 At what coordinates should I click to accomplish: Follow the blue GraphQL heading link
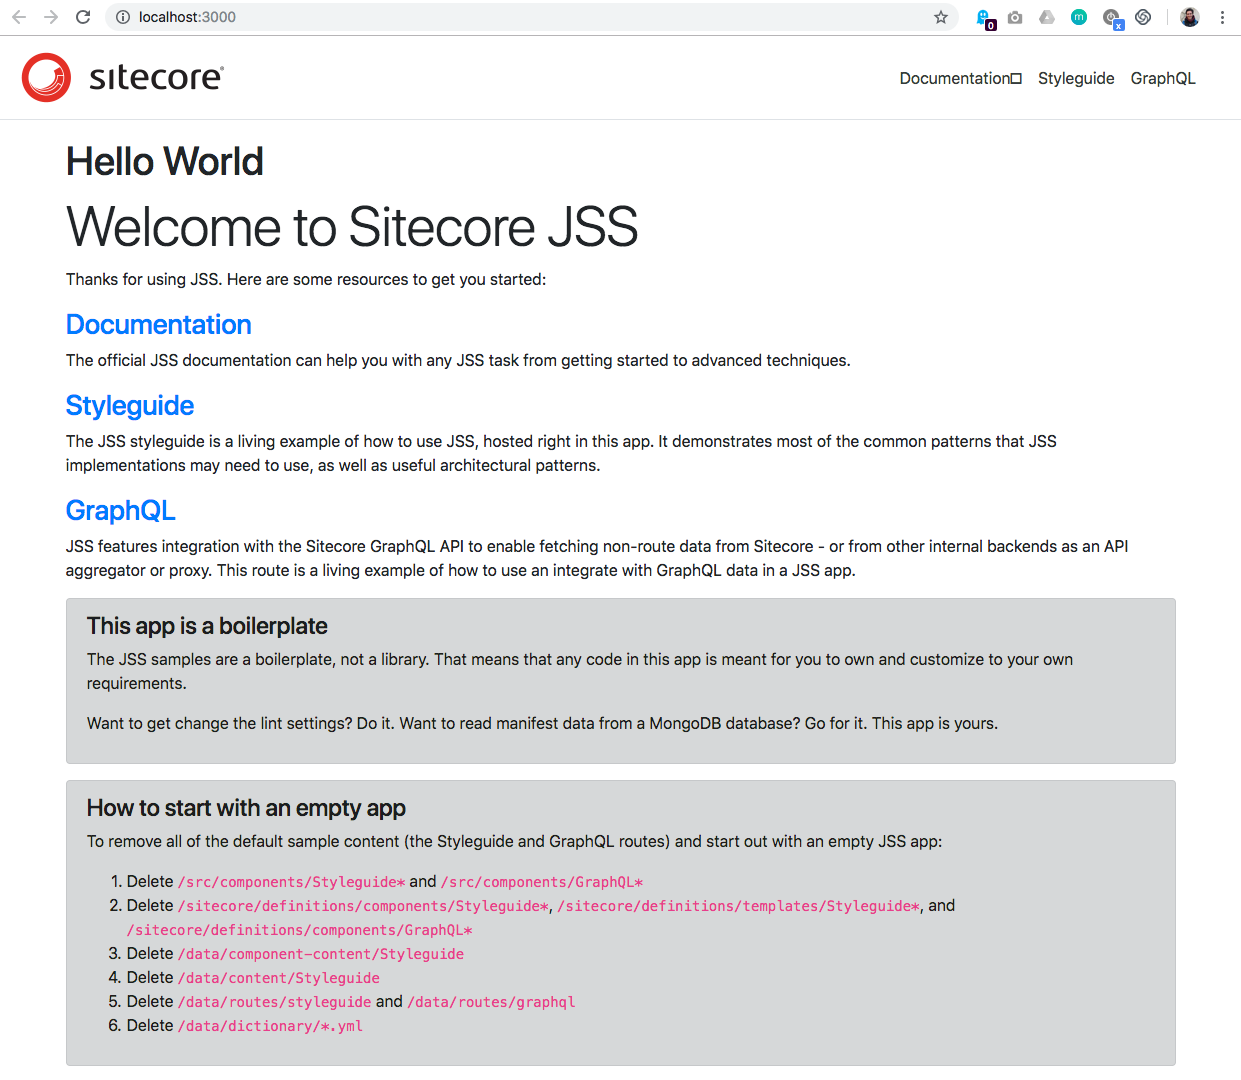pyautogui.click(x=120, y=510)
